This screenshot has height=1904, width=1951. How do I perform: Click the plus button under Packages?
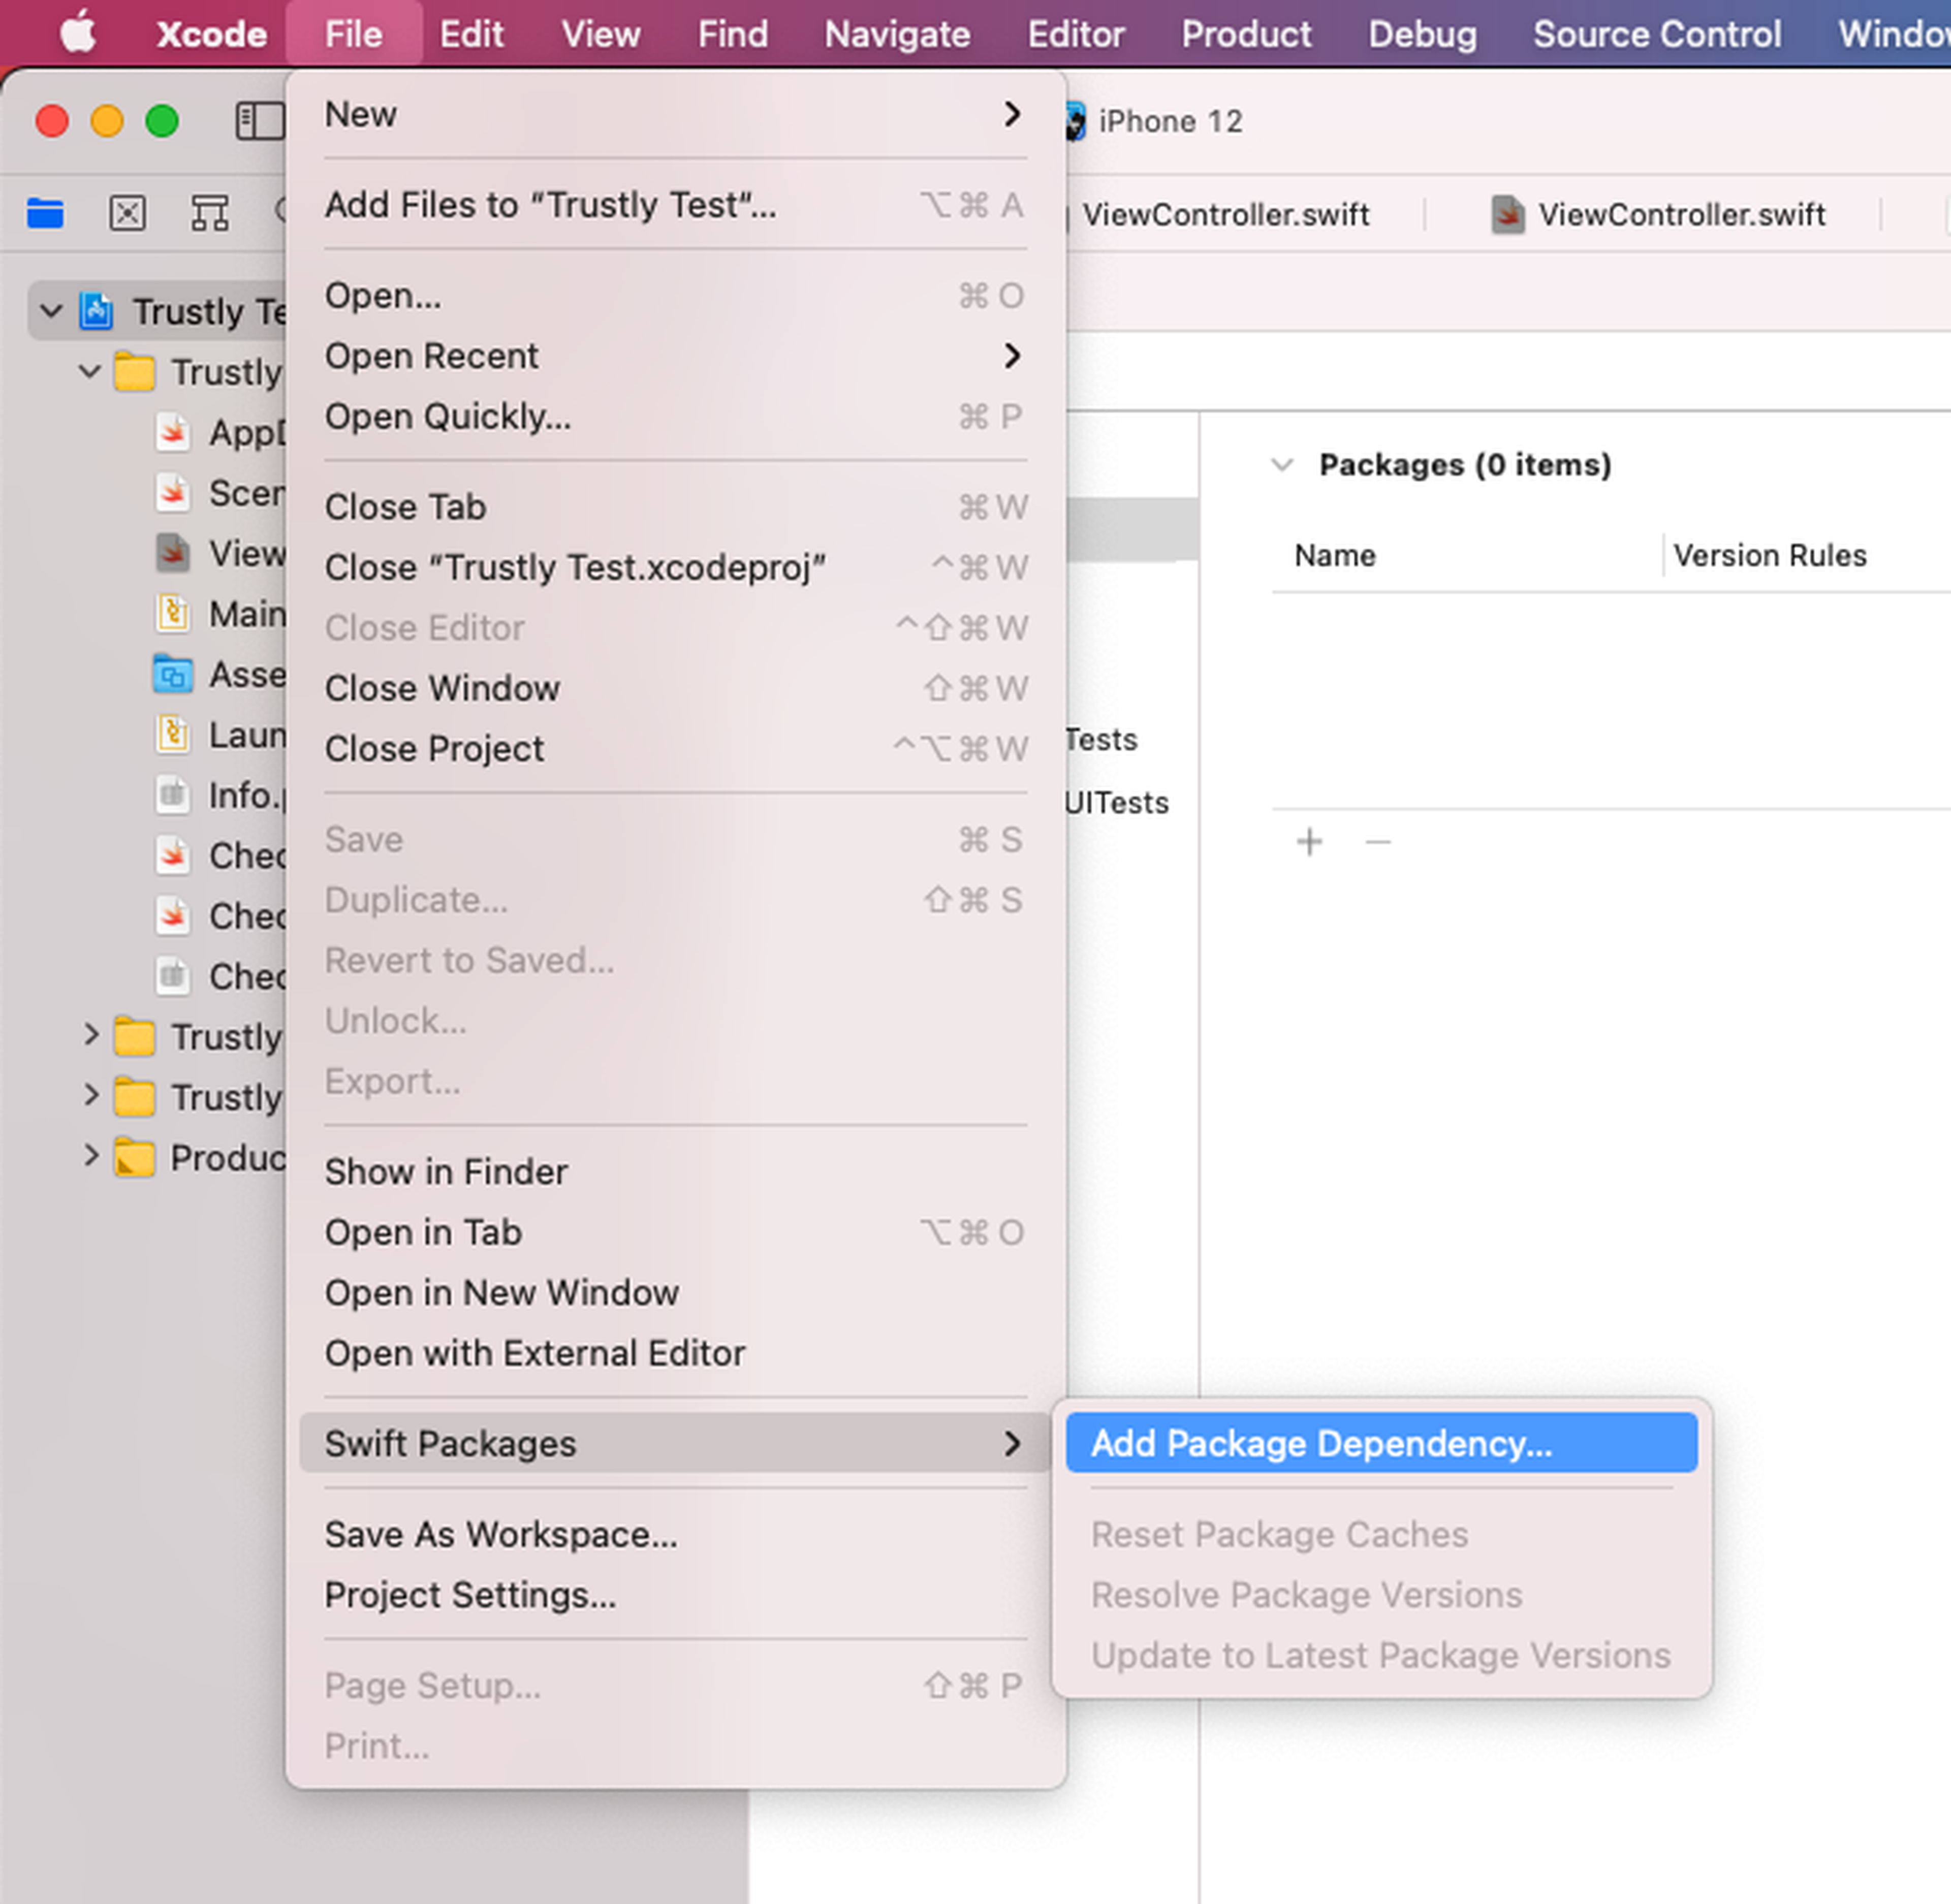pos(1309,842)
